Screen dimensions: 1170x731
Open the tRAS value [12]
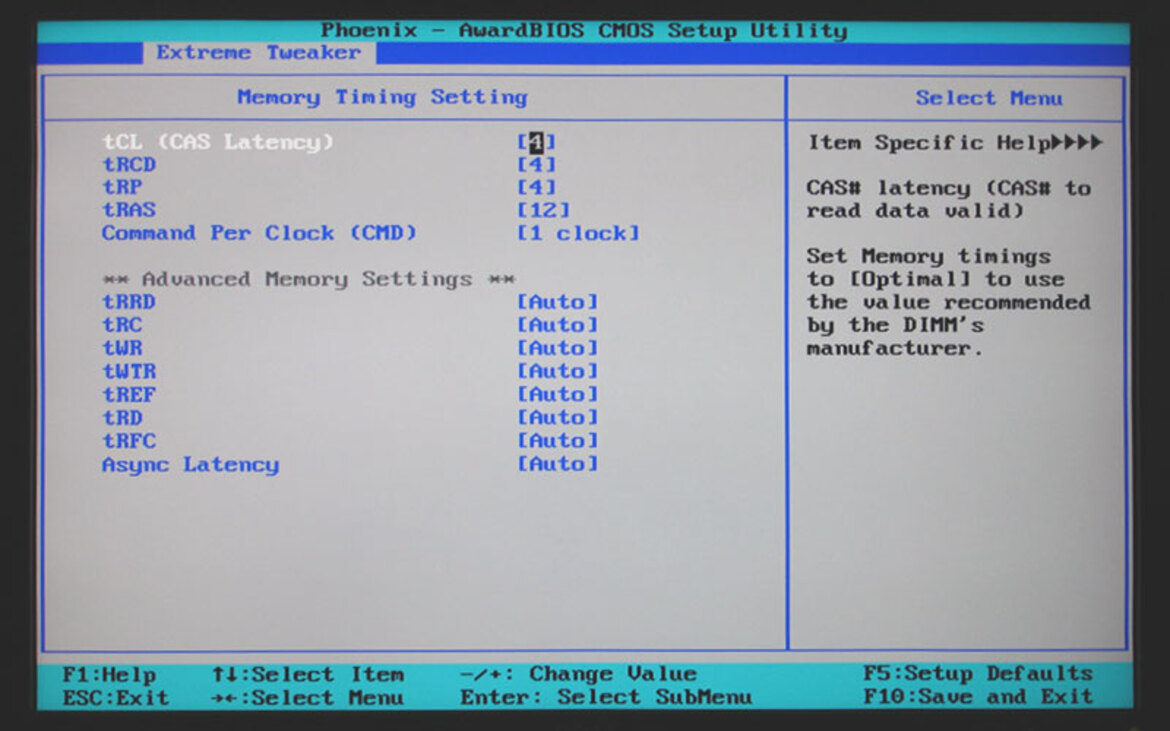click(x=543, y=210)
